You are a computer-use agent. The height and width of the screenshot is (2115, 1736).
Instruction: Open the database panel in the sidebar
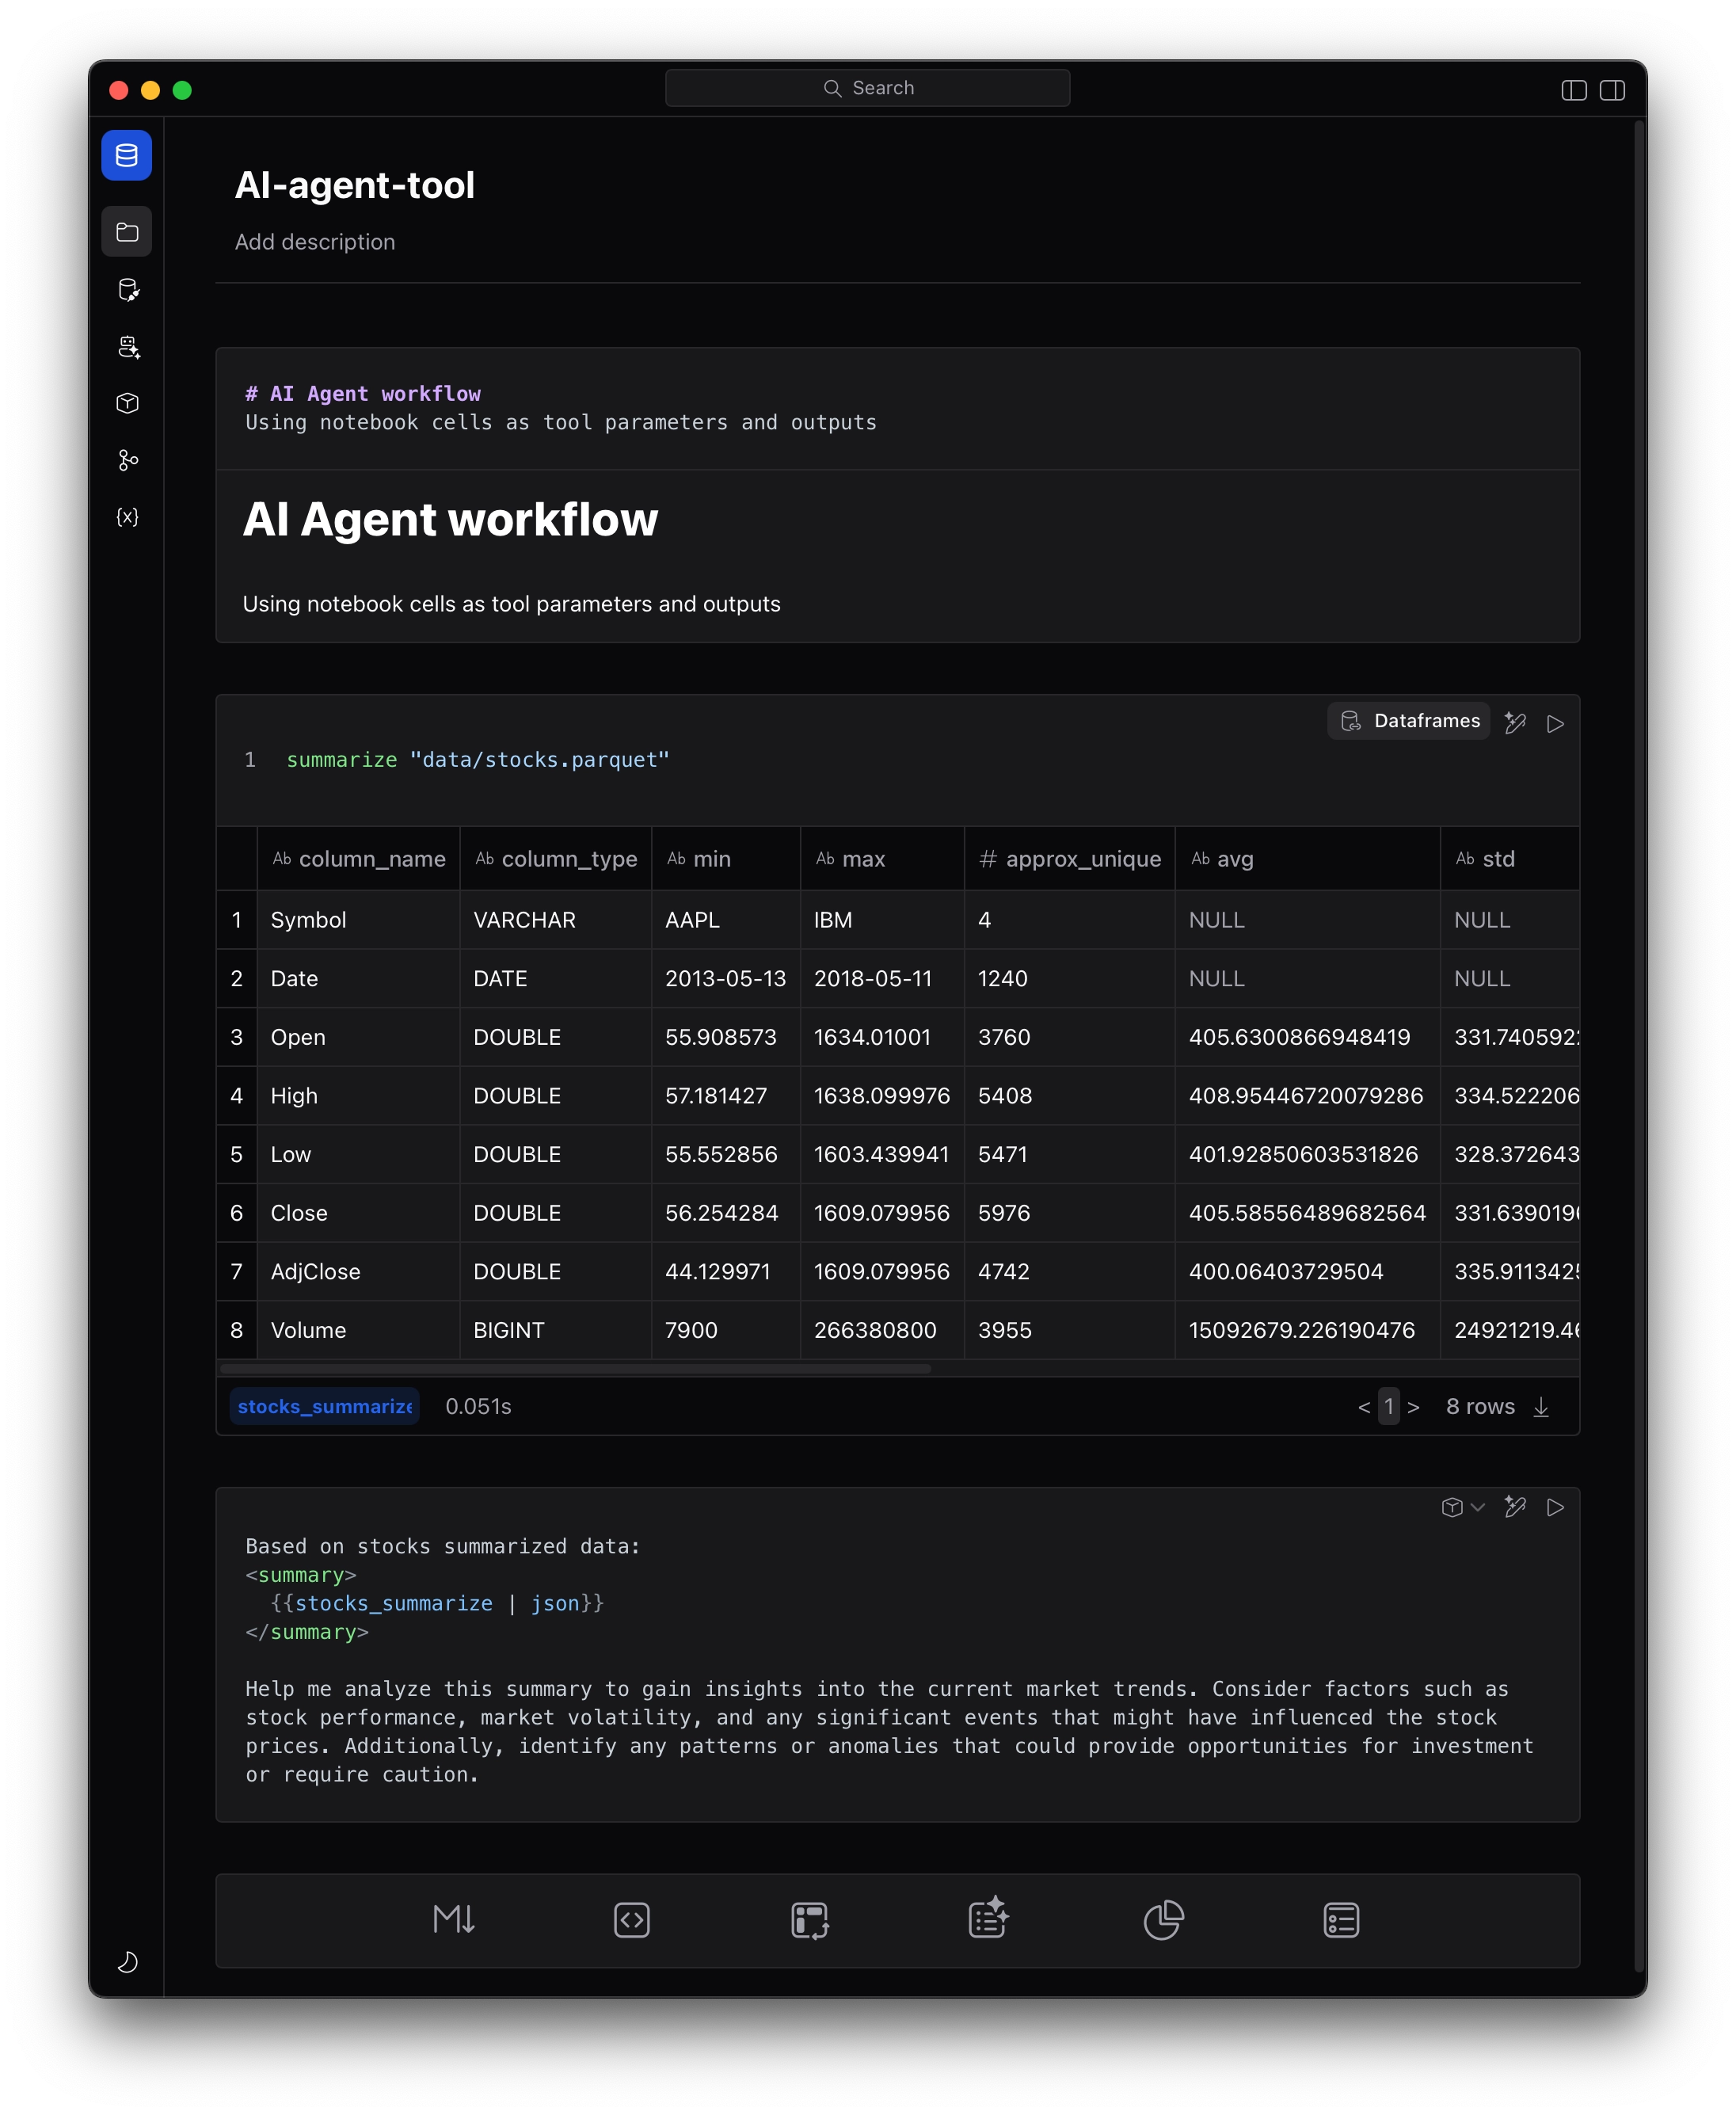click(x=127, y=155)
